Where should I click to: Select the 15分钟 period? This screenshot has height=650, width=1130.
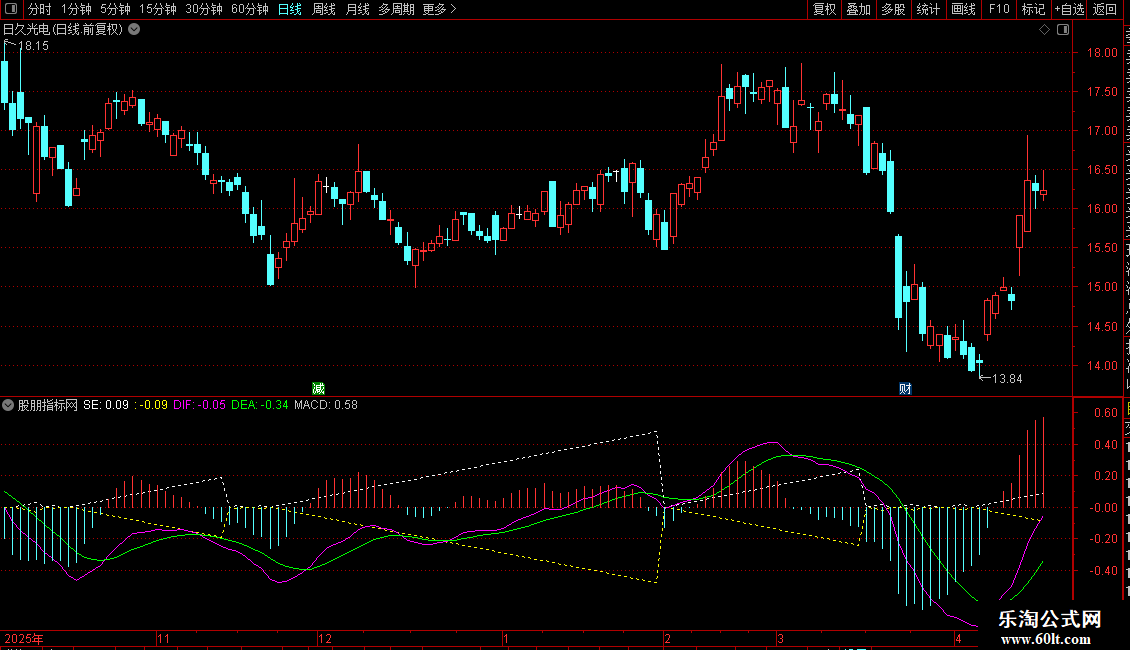(x=158, y=9)
